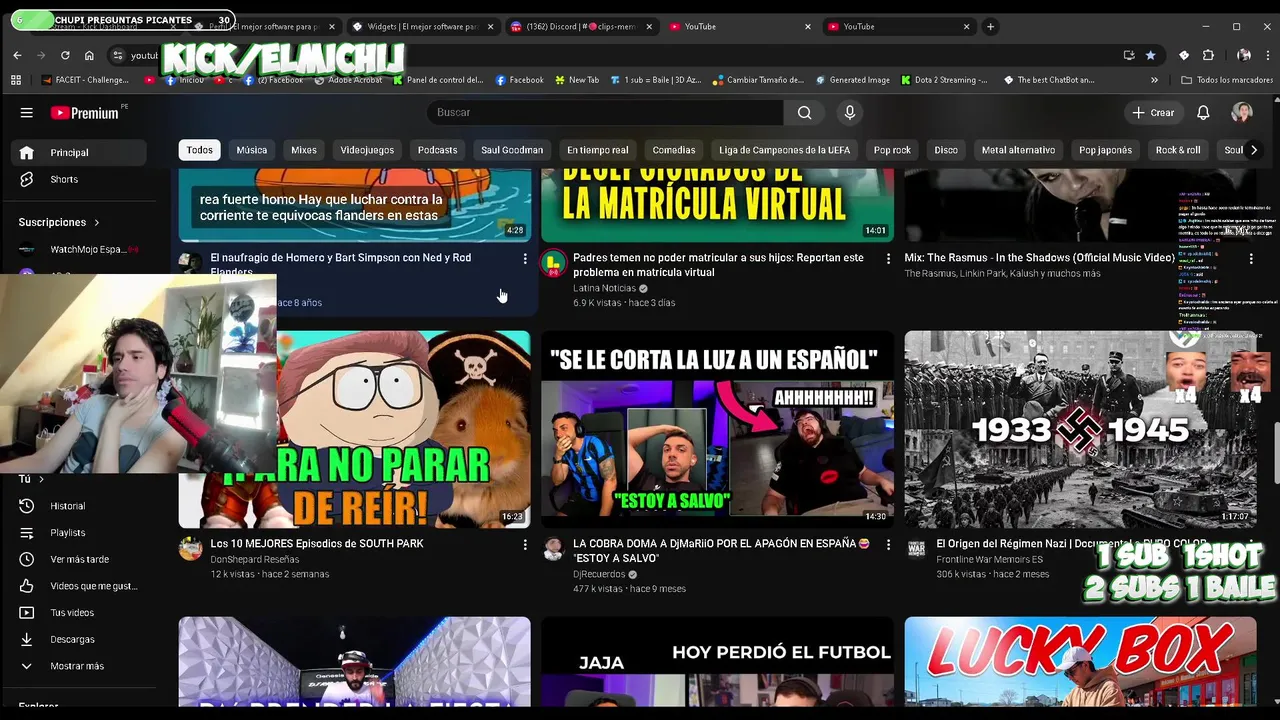
Task: Open the DonShepard Reseñas channel link
Action: 254,559
